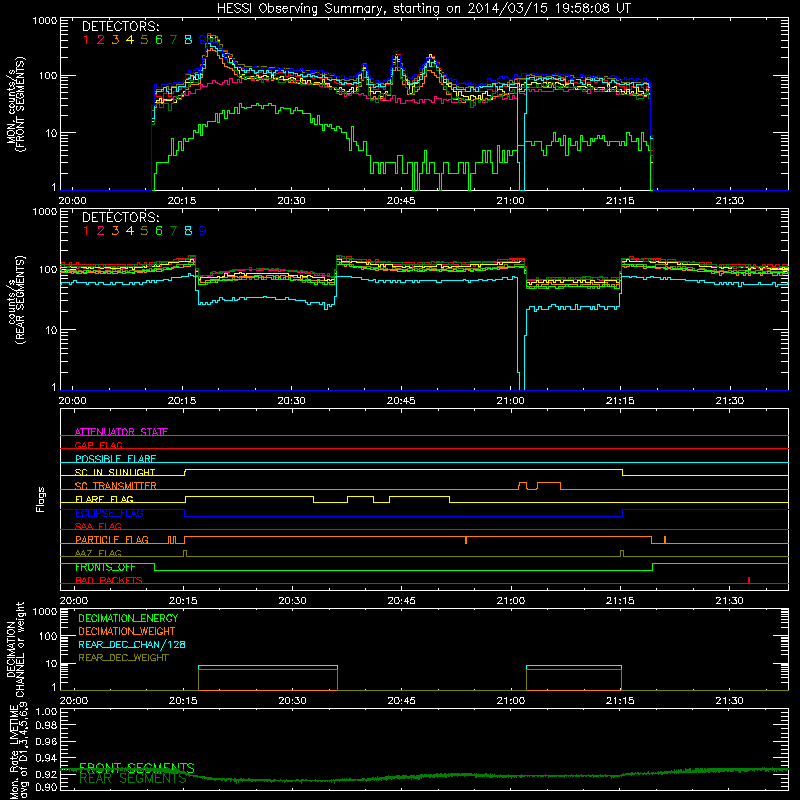Viewport: 800px width, 800px height.
Task: Click DECIMATION CHANNEL or weight axis label
Action: coord(15,649)
